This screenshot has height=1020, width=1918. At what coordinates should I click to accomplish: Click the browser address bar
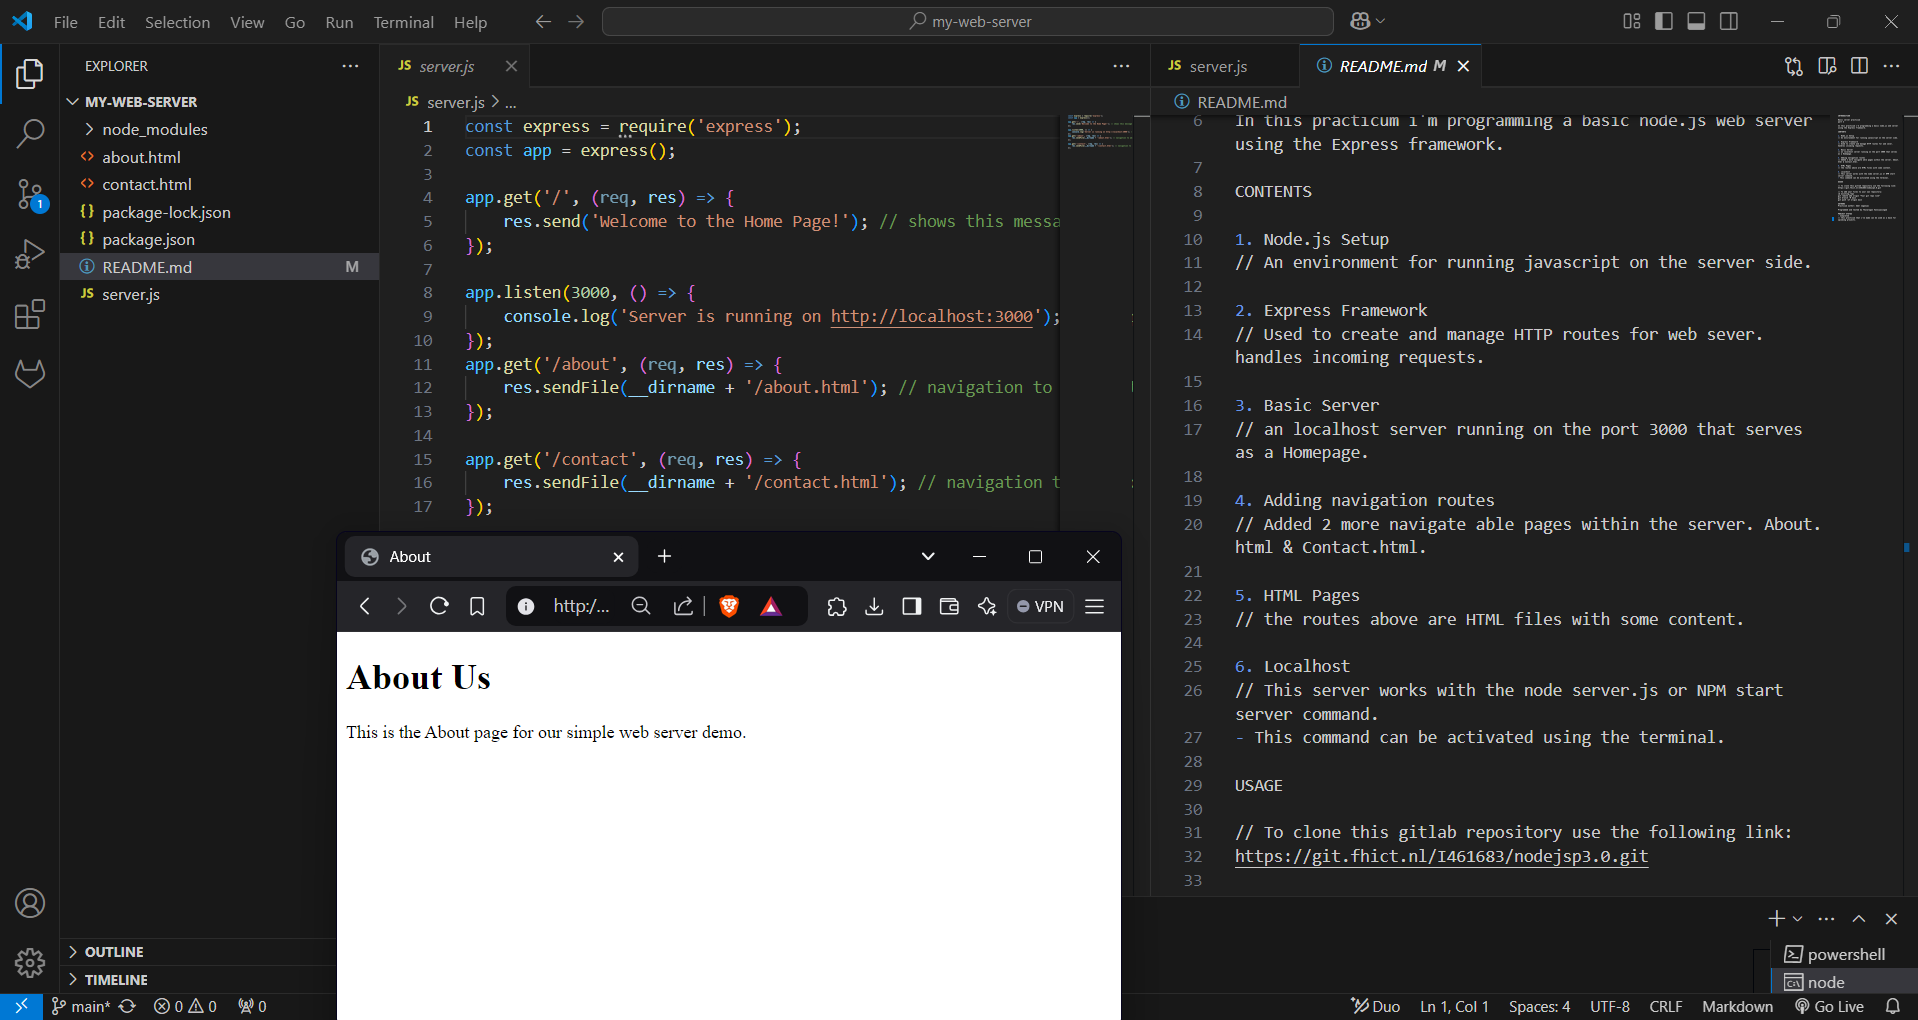[x=580, y=606]
